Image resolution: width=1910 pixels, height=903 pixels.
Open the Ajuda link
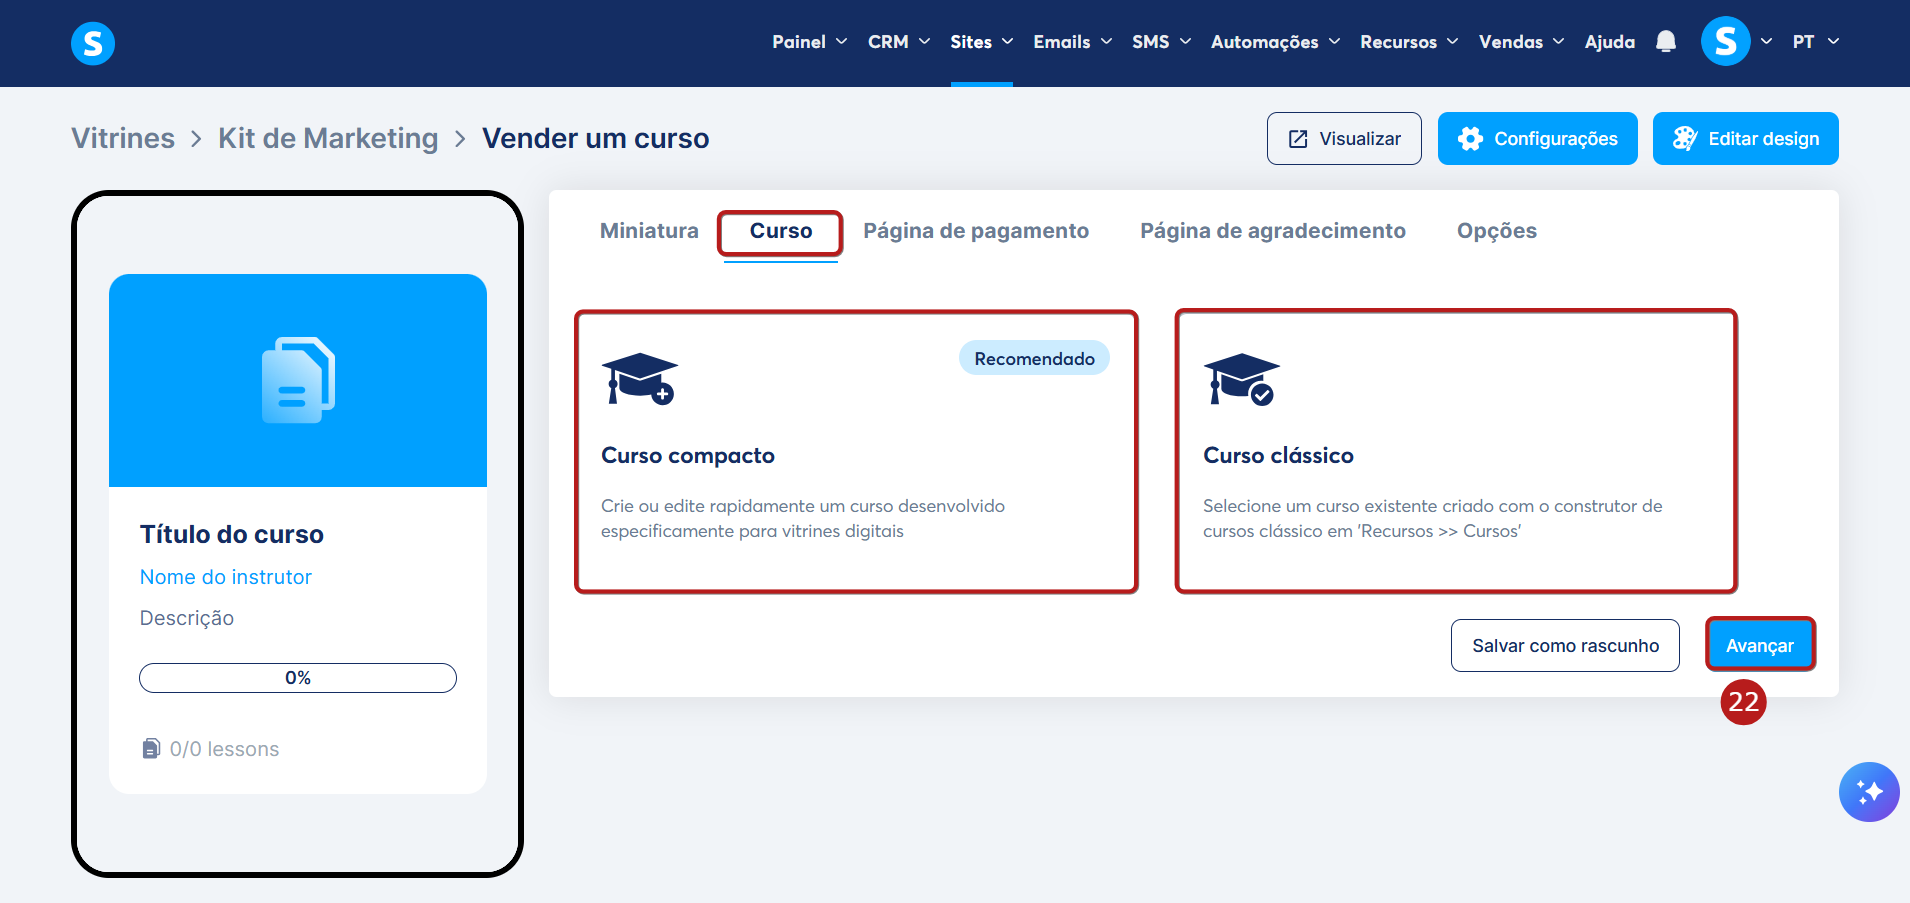tap(1610, 42)
